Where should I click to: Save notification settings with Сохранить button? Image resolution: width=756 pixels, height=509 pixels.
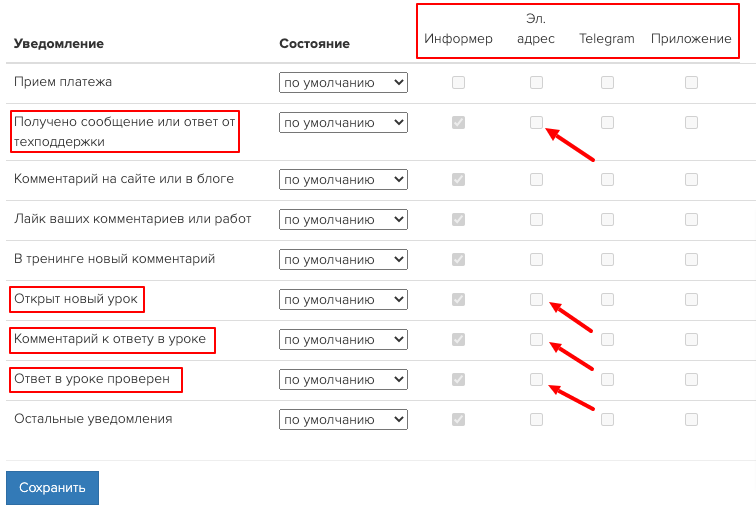tap(52, 488)
